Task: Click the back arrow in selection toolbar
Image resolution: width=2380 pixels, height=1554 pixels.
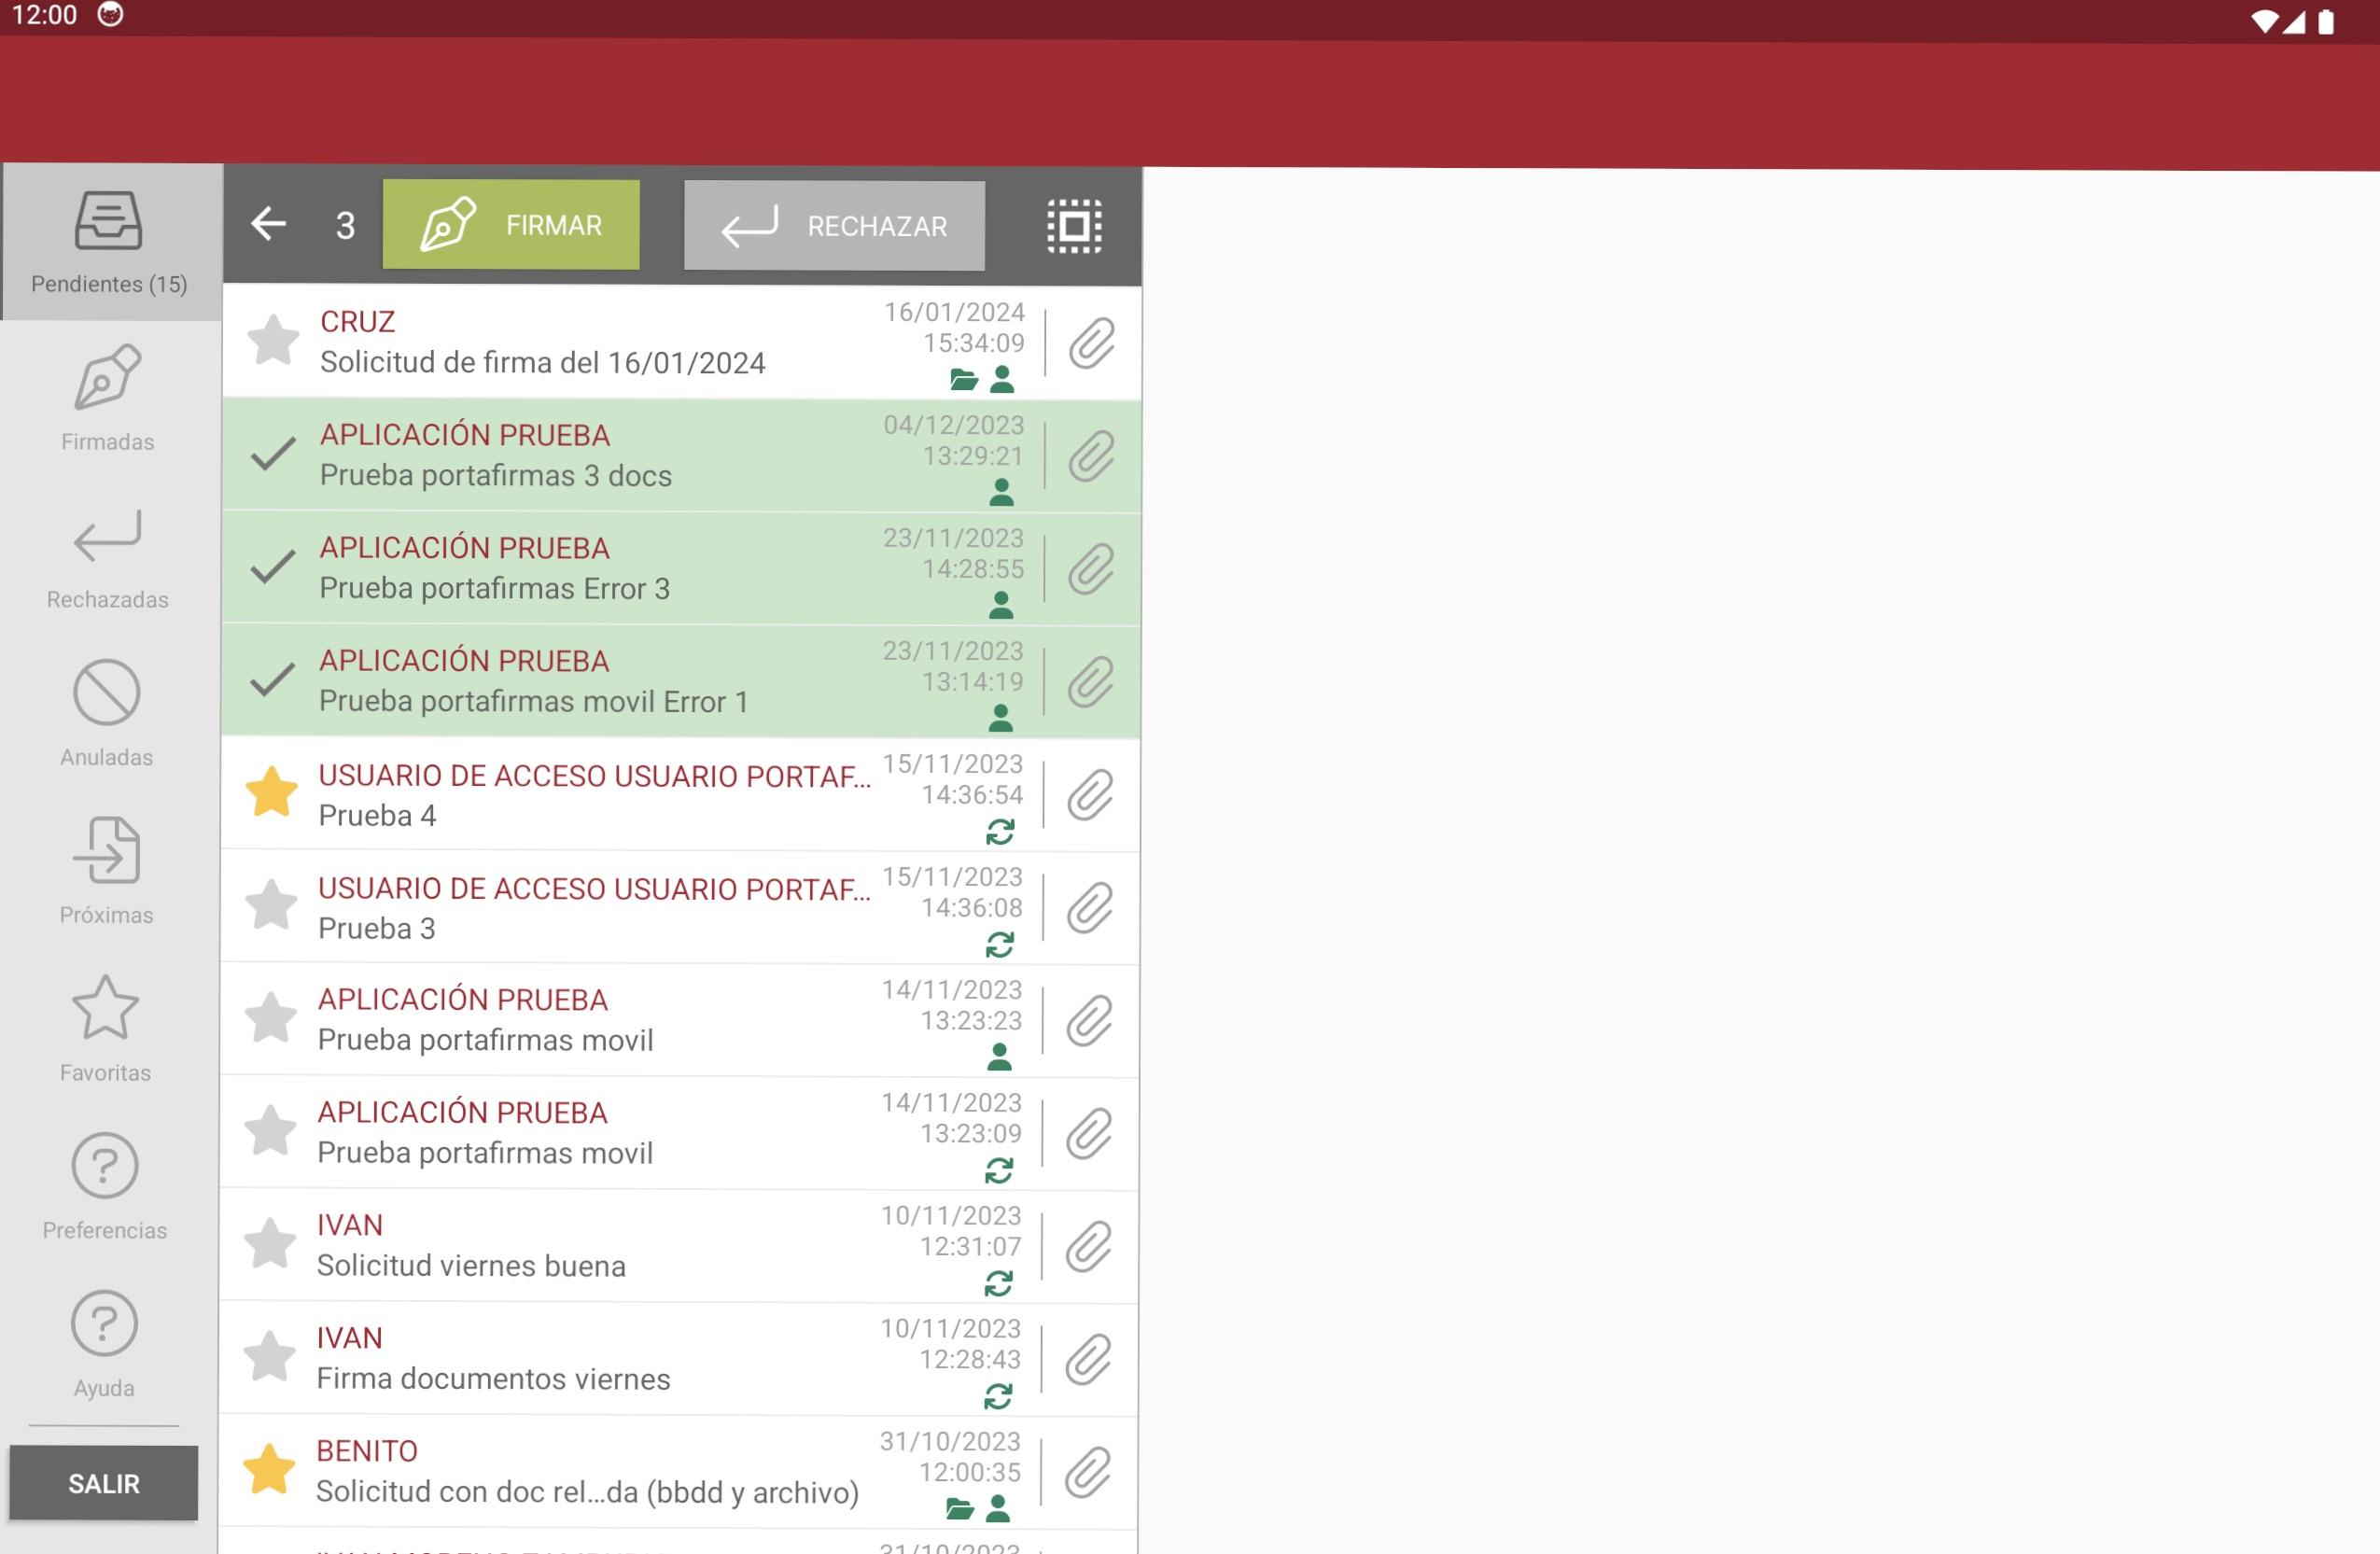Action: [x=268, y=224]
